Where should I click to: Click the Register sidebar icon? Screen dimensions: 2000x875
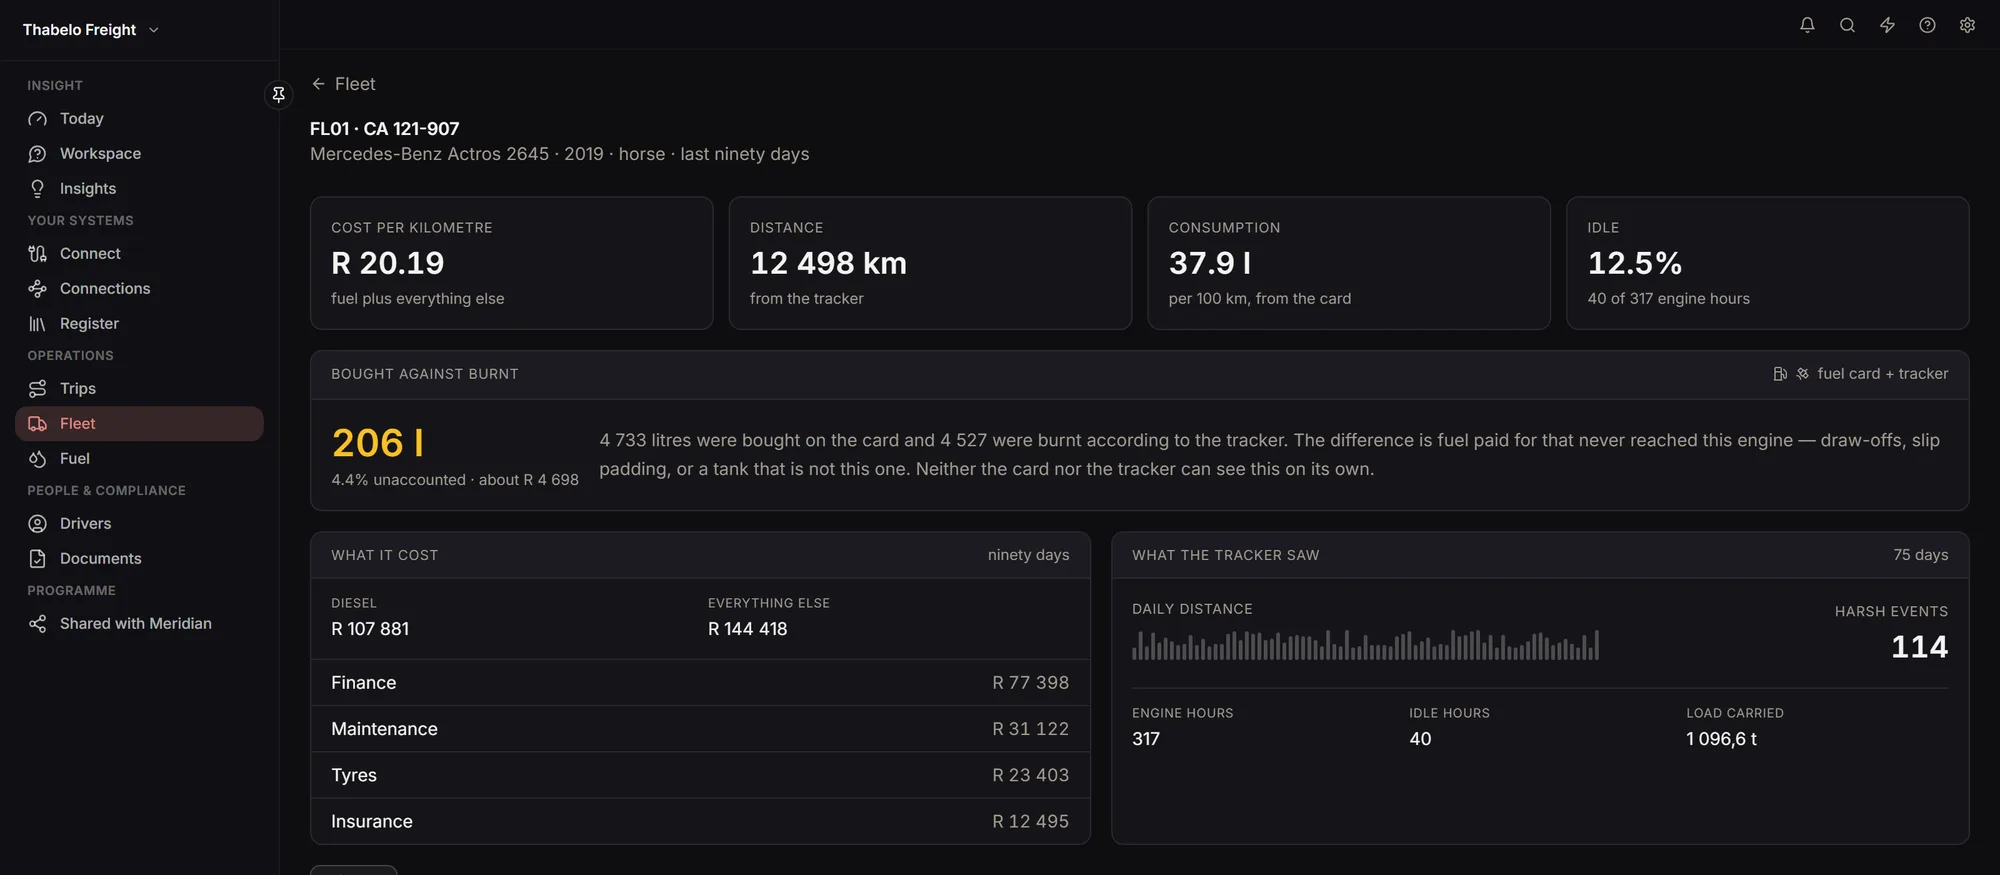[38, 323]
